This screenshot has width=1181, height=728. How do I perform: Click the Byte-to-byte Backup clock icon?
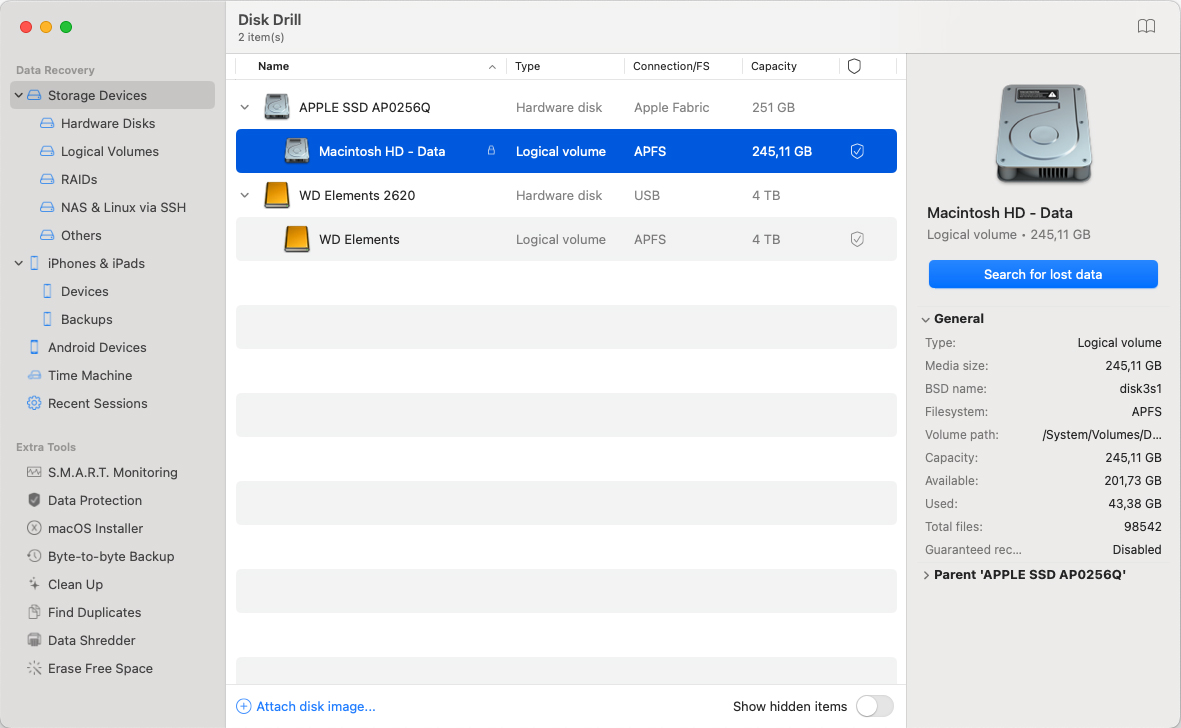coord(34,556)
